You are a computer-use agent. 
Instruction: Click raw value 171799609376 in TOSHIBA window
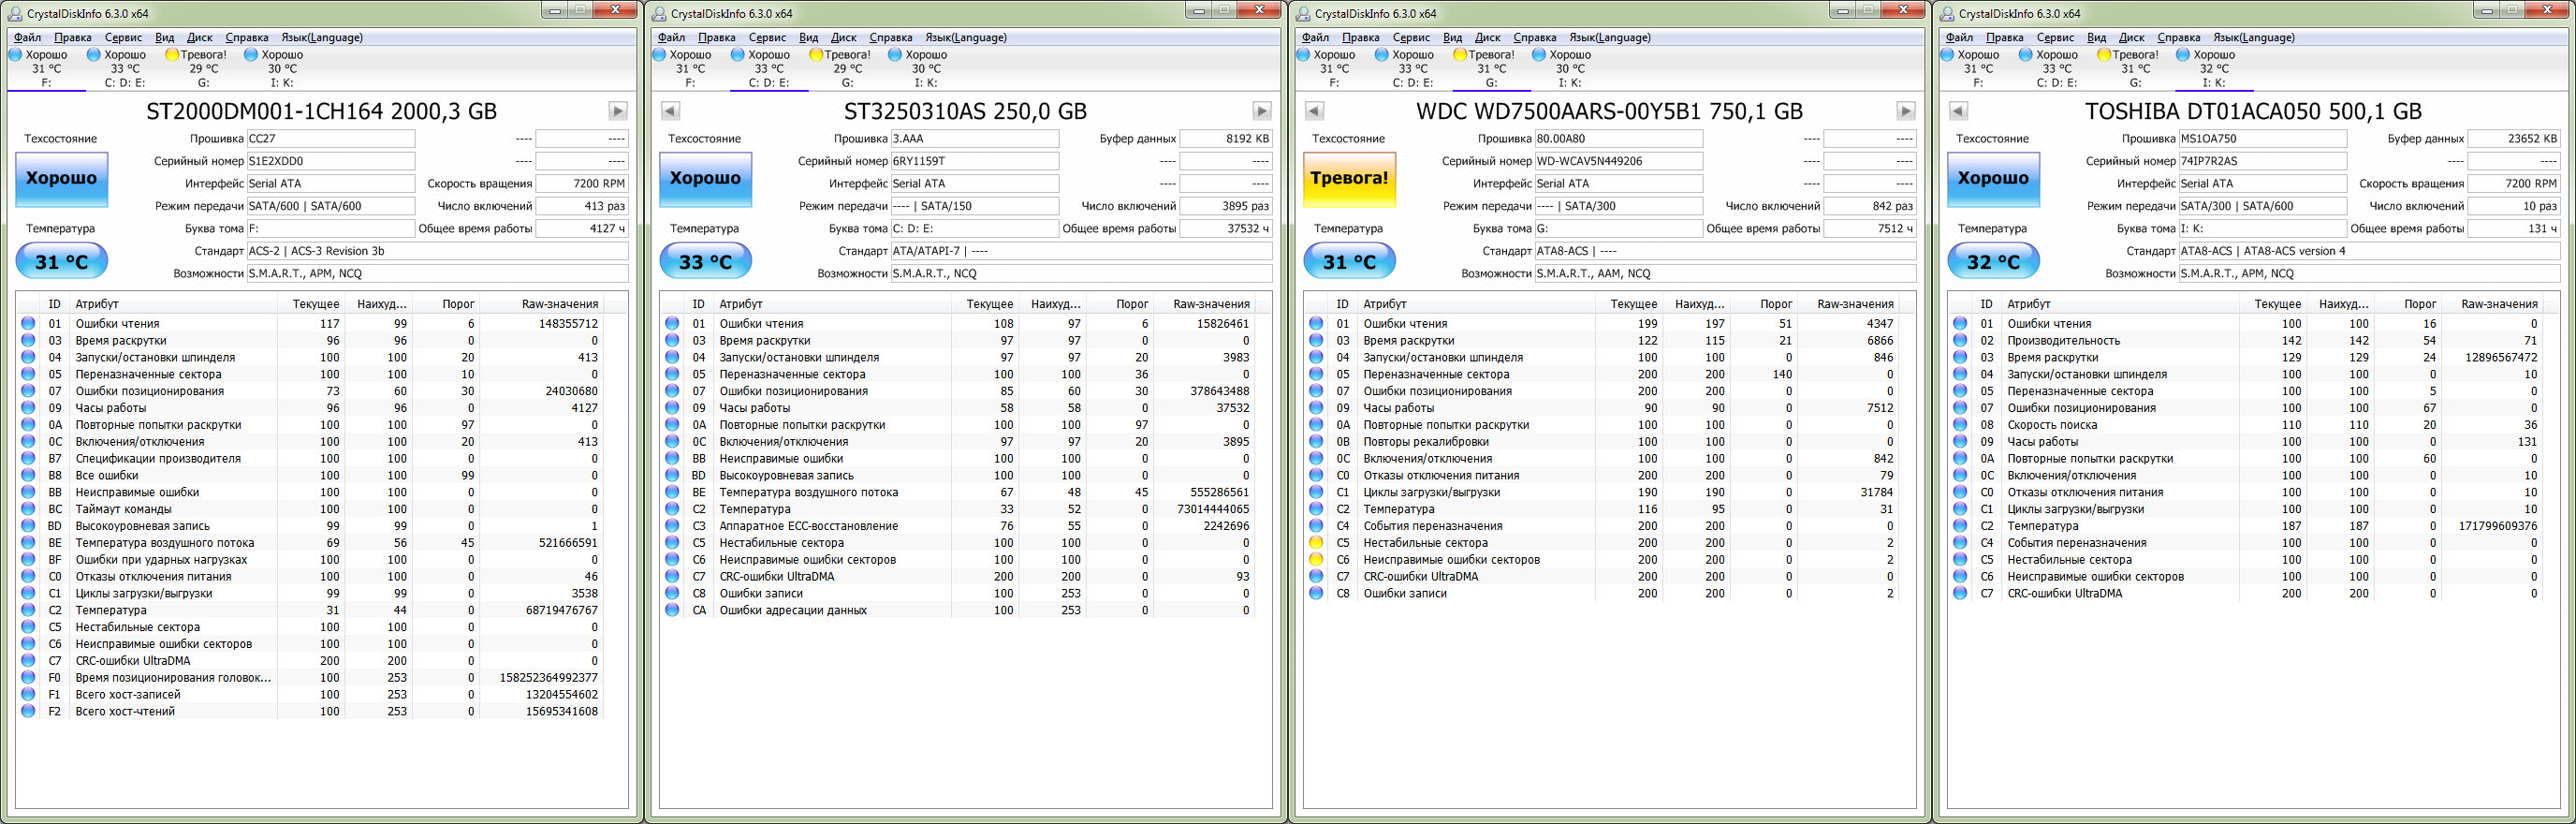click(x=2497, y=526)
